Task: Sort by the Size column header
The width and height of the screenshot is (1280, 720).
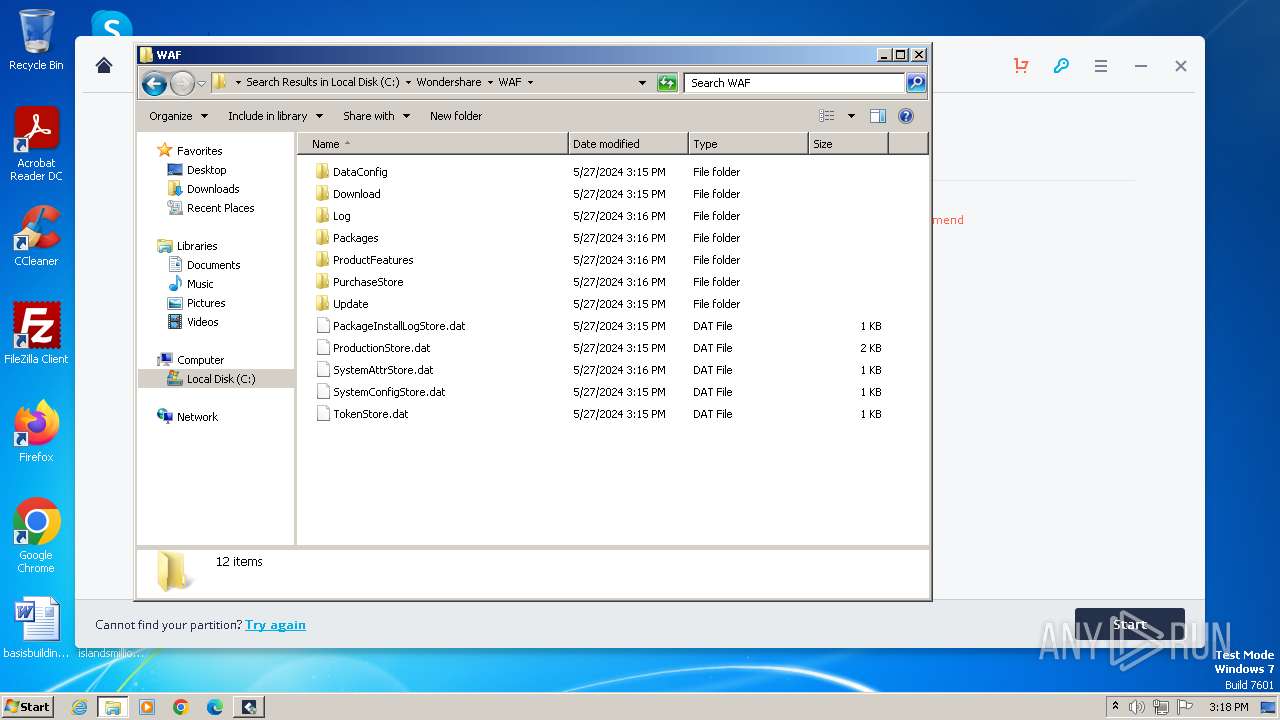Action: (x=848, y=144)
